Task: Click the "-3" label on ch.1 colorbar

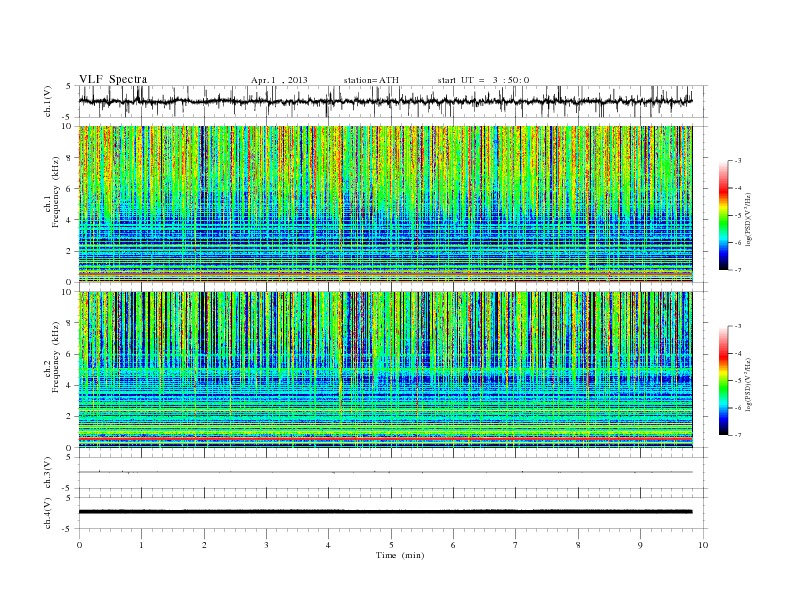Action: click(x=738, y=161)
